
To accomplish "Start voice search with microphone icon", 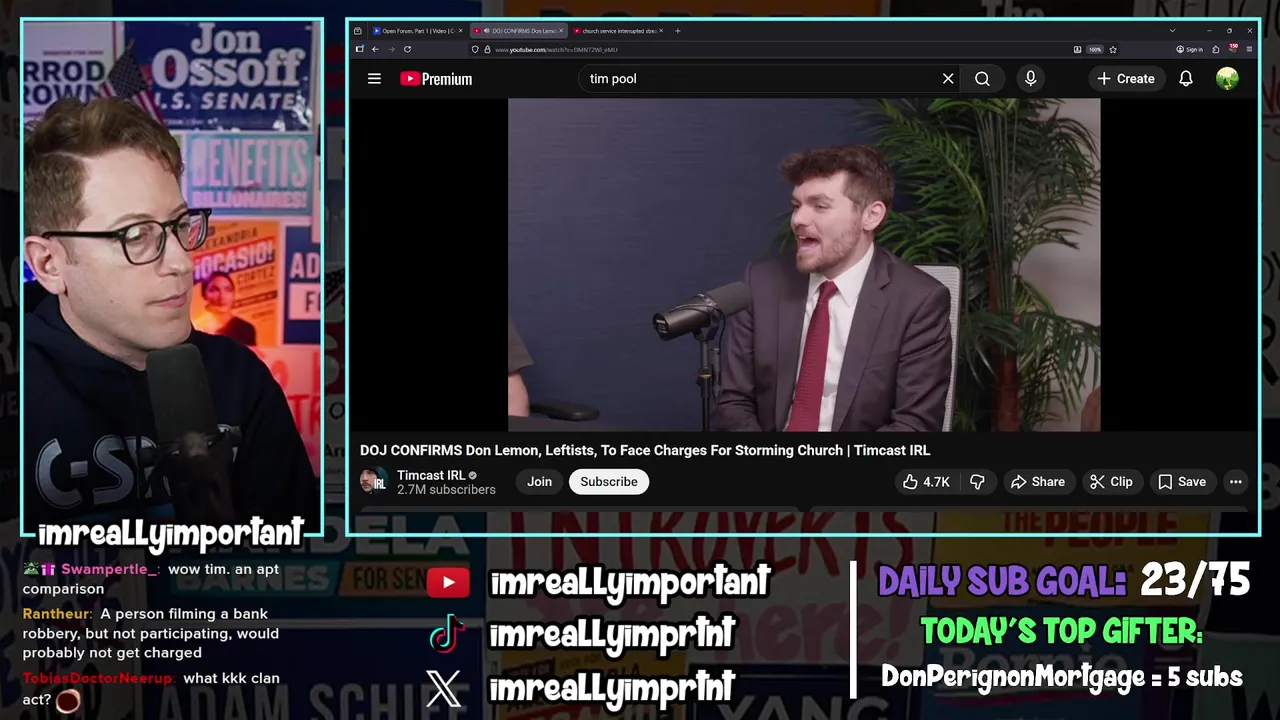I will (1030, 78).
